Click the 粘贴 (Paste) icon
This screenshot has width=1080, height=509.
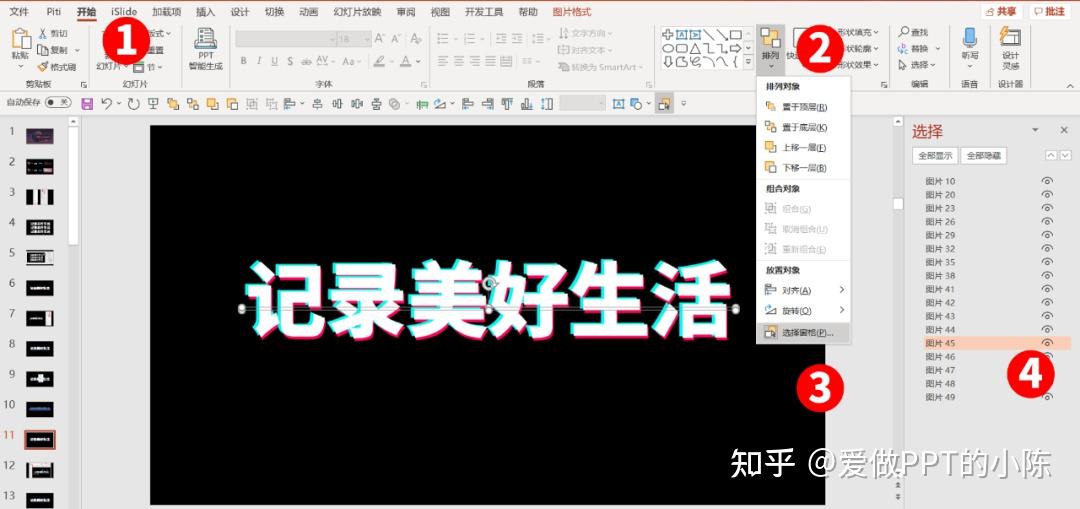click(x=21, y=39)
